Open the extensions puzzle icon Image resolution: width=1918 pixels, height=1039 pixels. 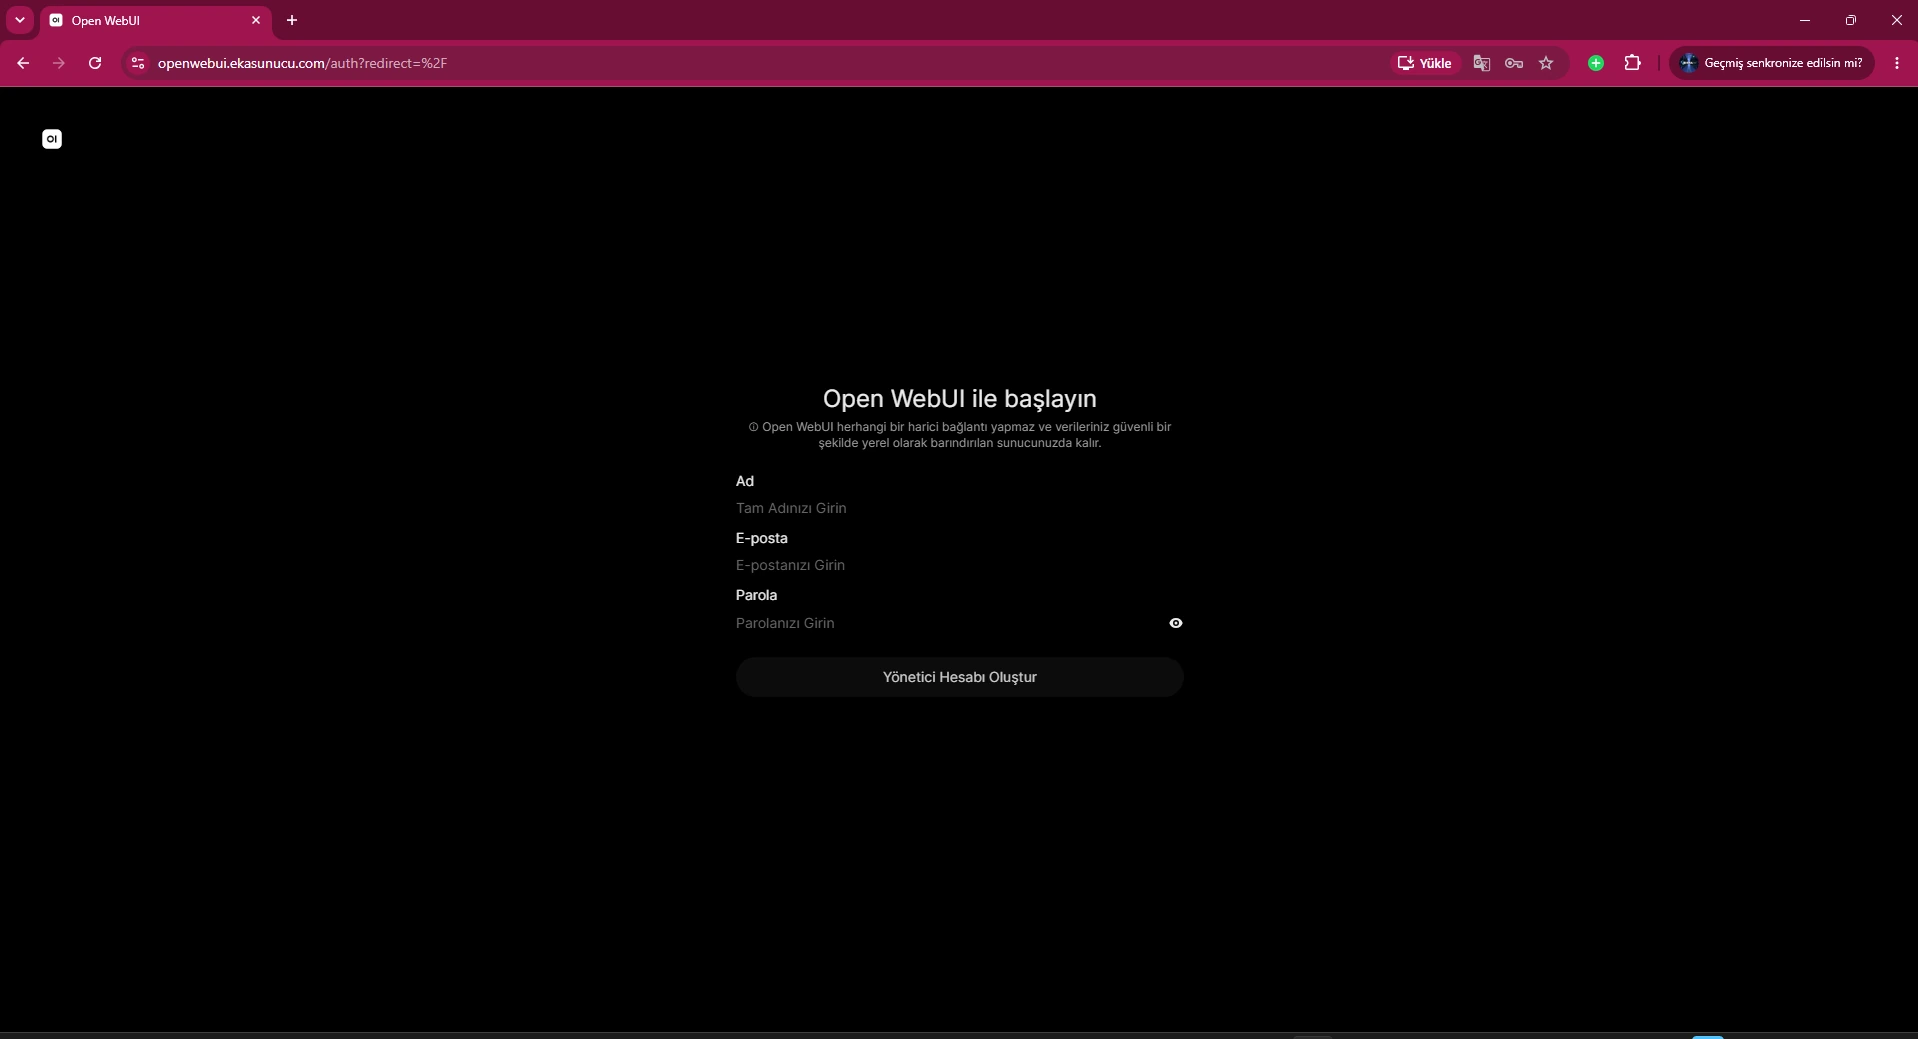click(1632, 63)
